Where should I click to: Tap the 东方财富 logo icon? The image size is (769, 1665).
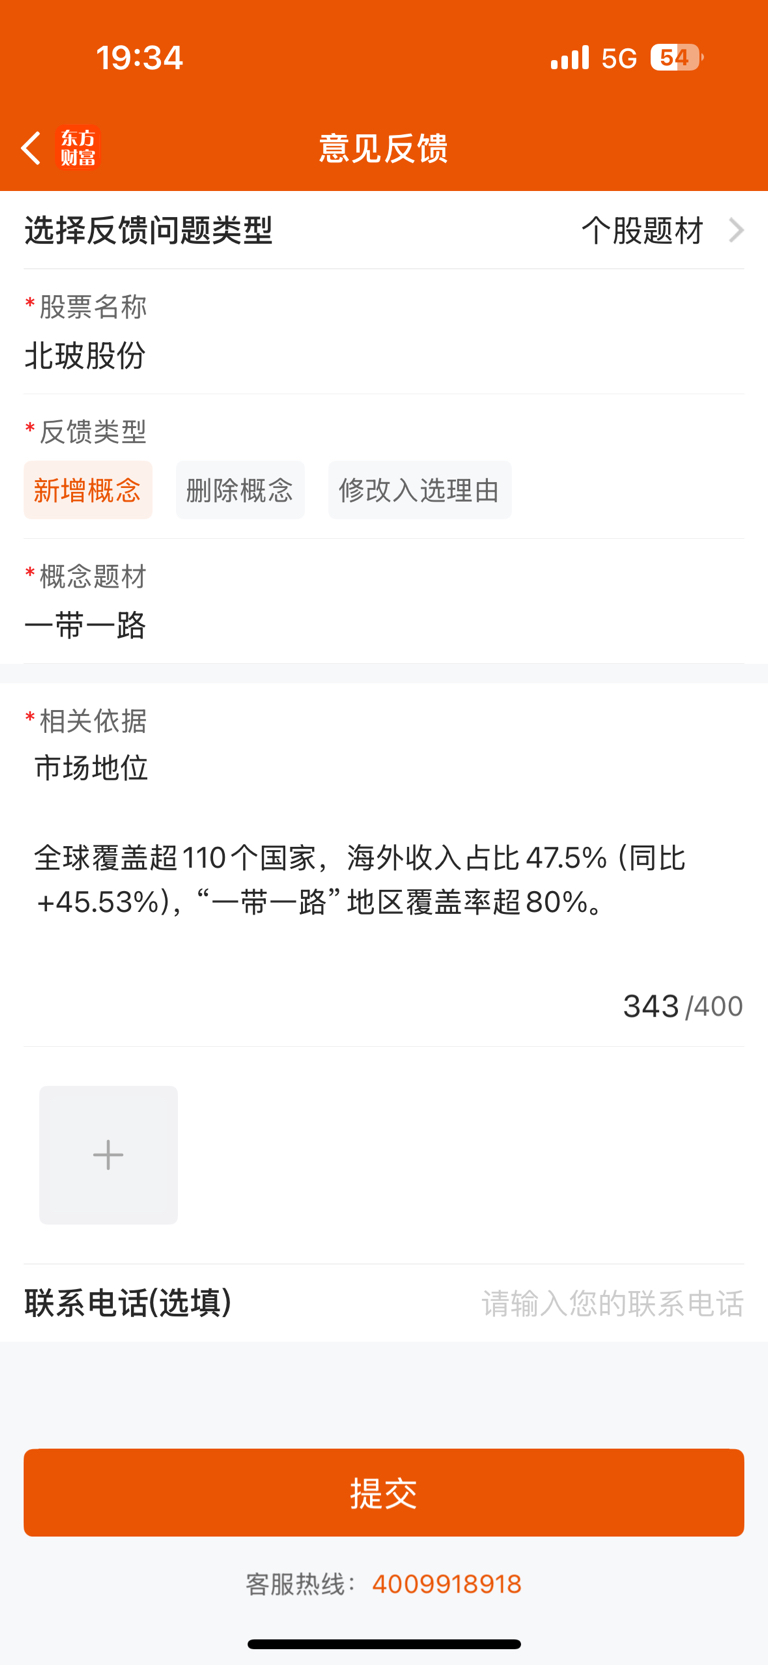coord(78,148)
